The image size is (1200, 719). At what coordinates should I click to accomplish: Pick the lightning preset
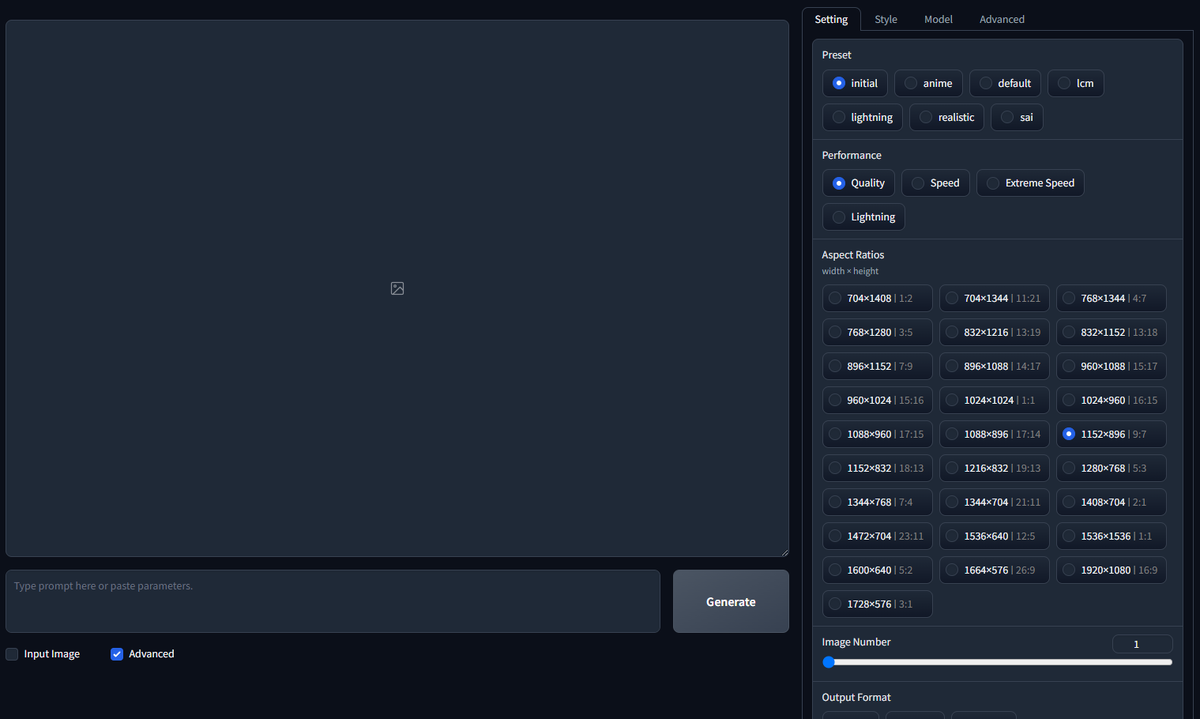[x=862, y=117]
